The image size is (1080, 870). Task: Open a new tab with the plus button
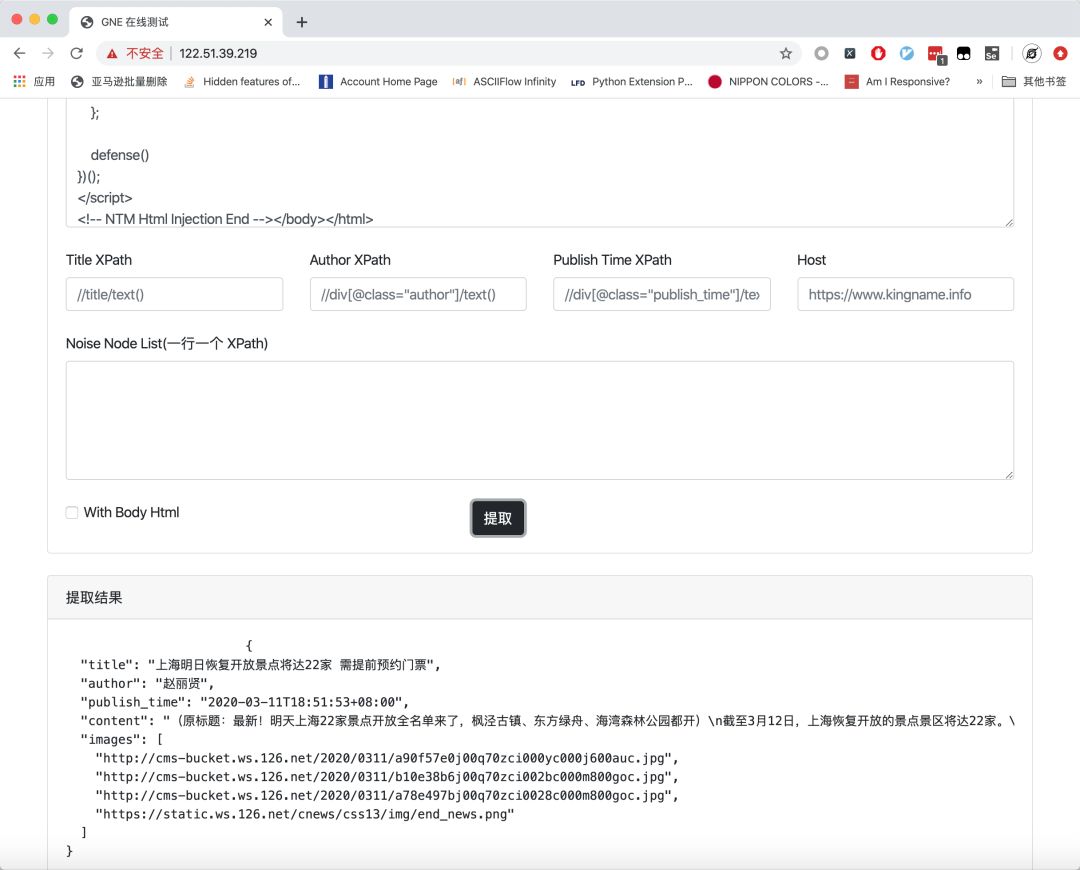302,22
